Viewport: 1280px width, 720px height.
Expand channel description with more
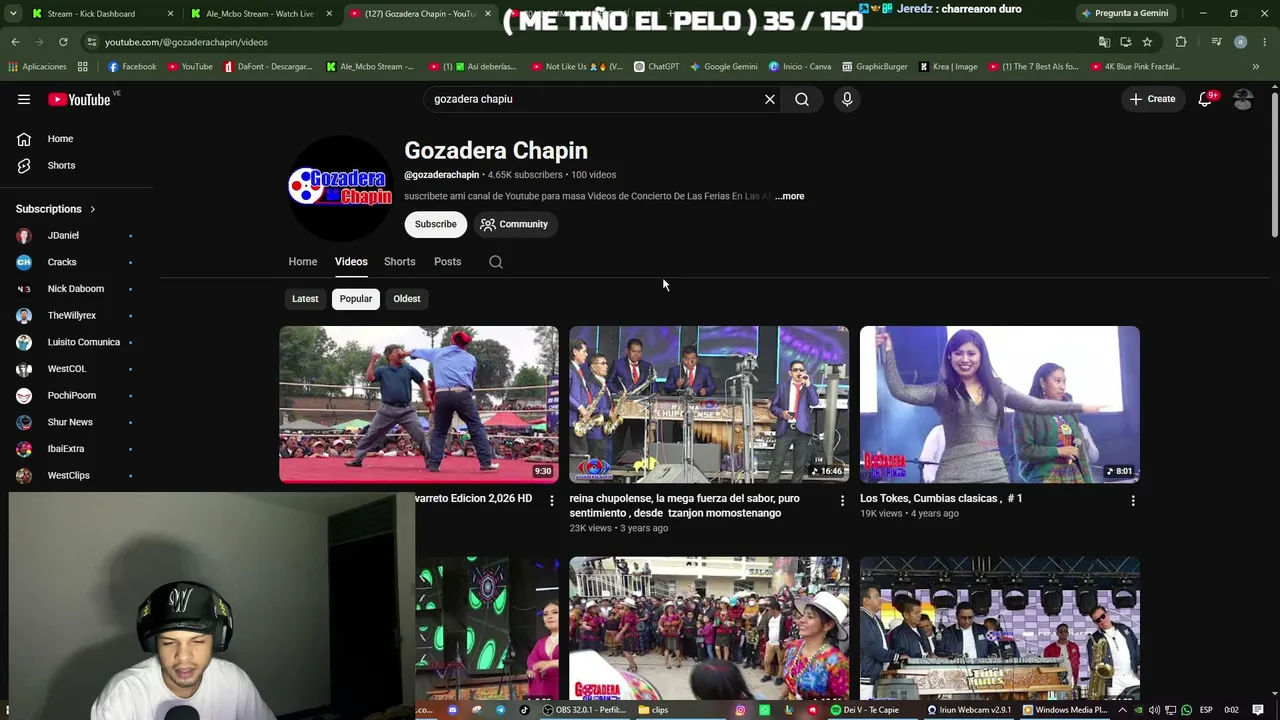[790, 196]
